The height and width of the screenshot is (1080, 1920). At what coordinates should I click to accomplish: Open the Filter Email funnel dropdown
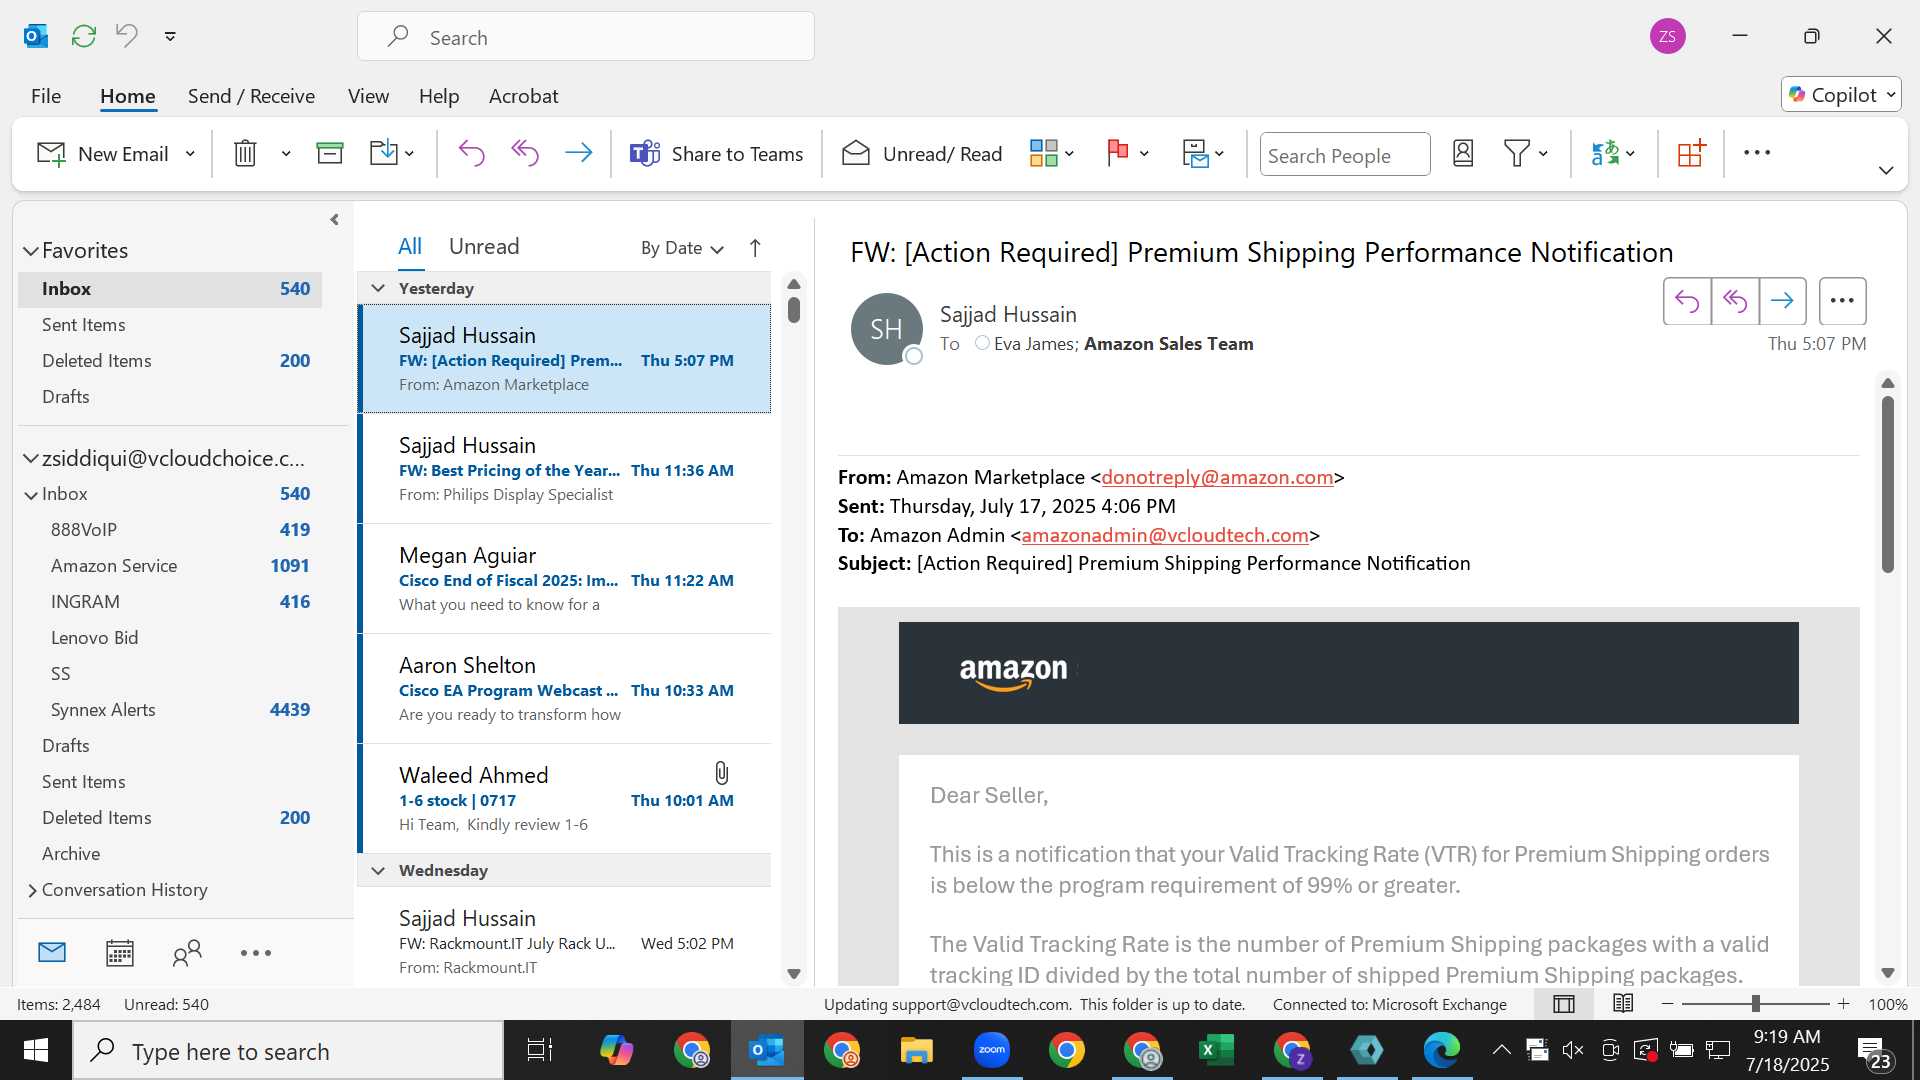[1526, 153]
